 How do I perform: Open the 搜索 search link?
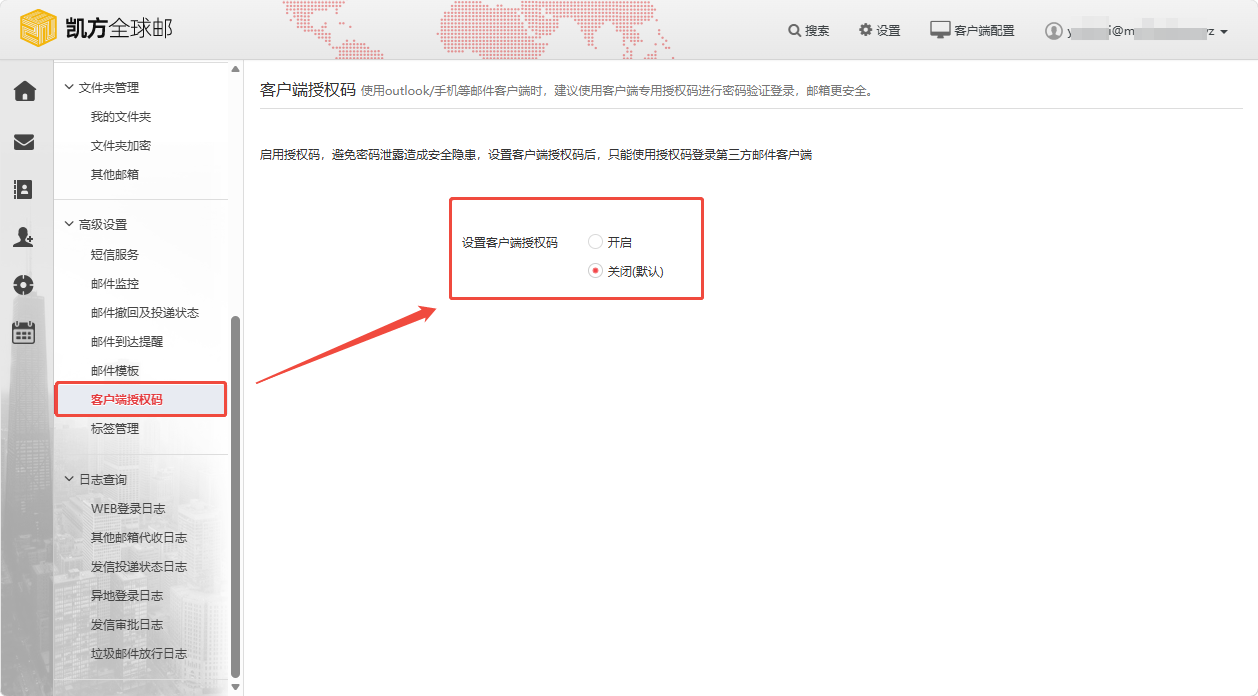point(817,31)
